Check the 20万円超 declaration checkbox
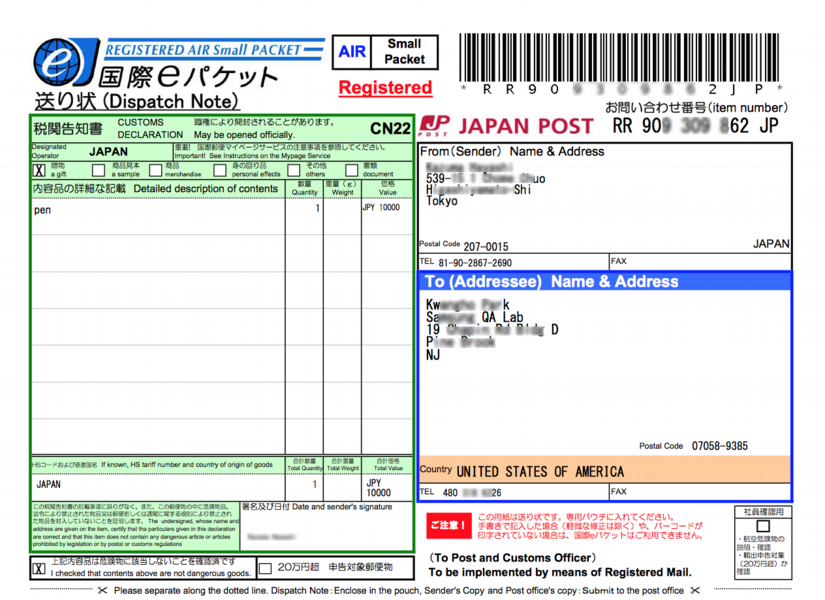825x600 pixels. coord(265,568)
